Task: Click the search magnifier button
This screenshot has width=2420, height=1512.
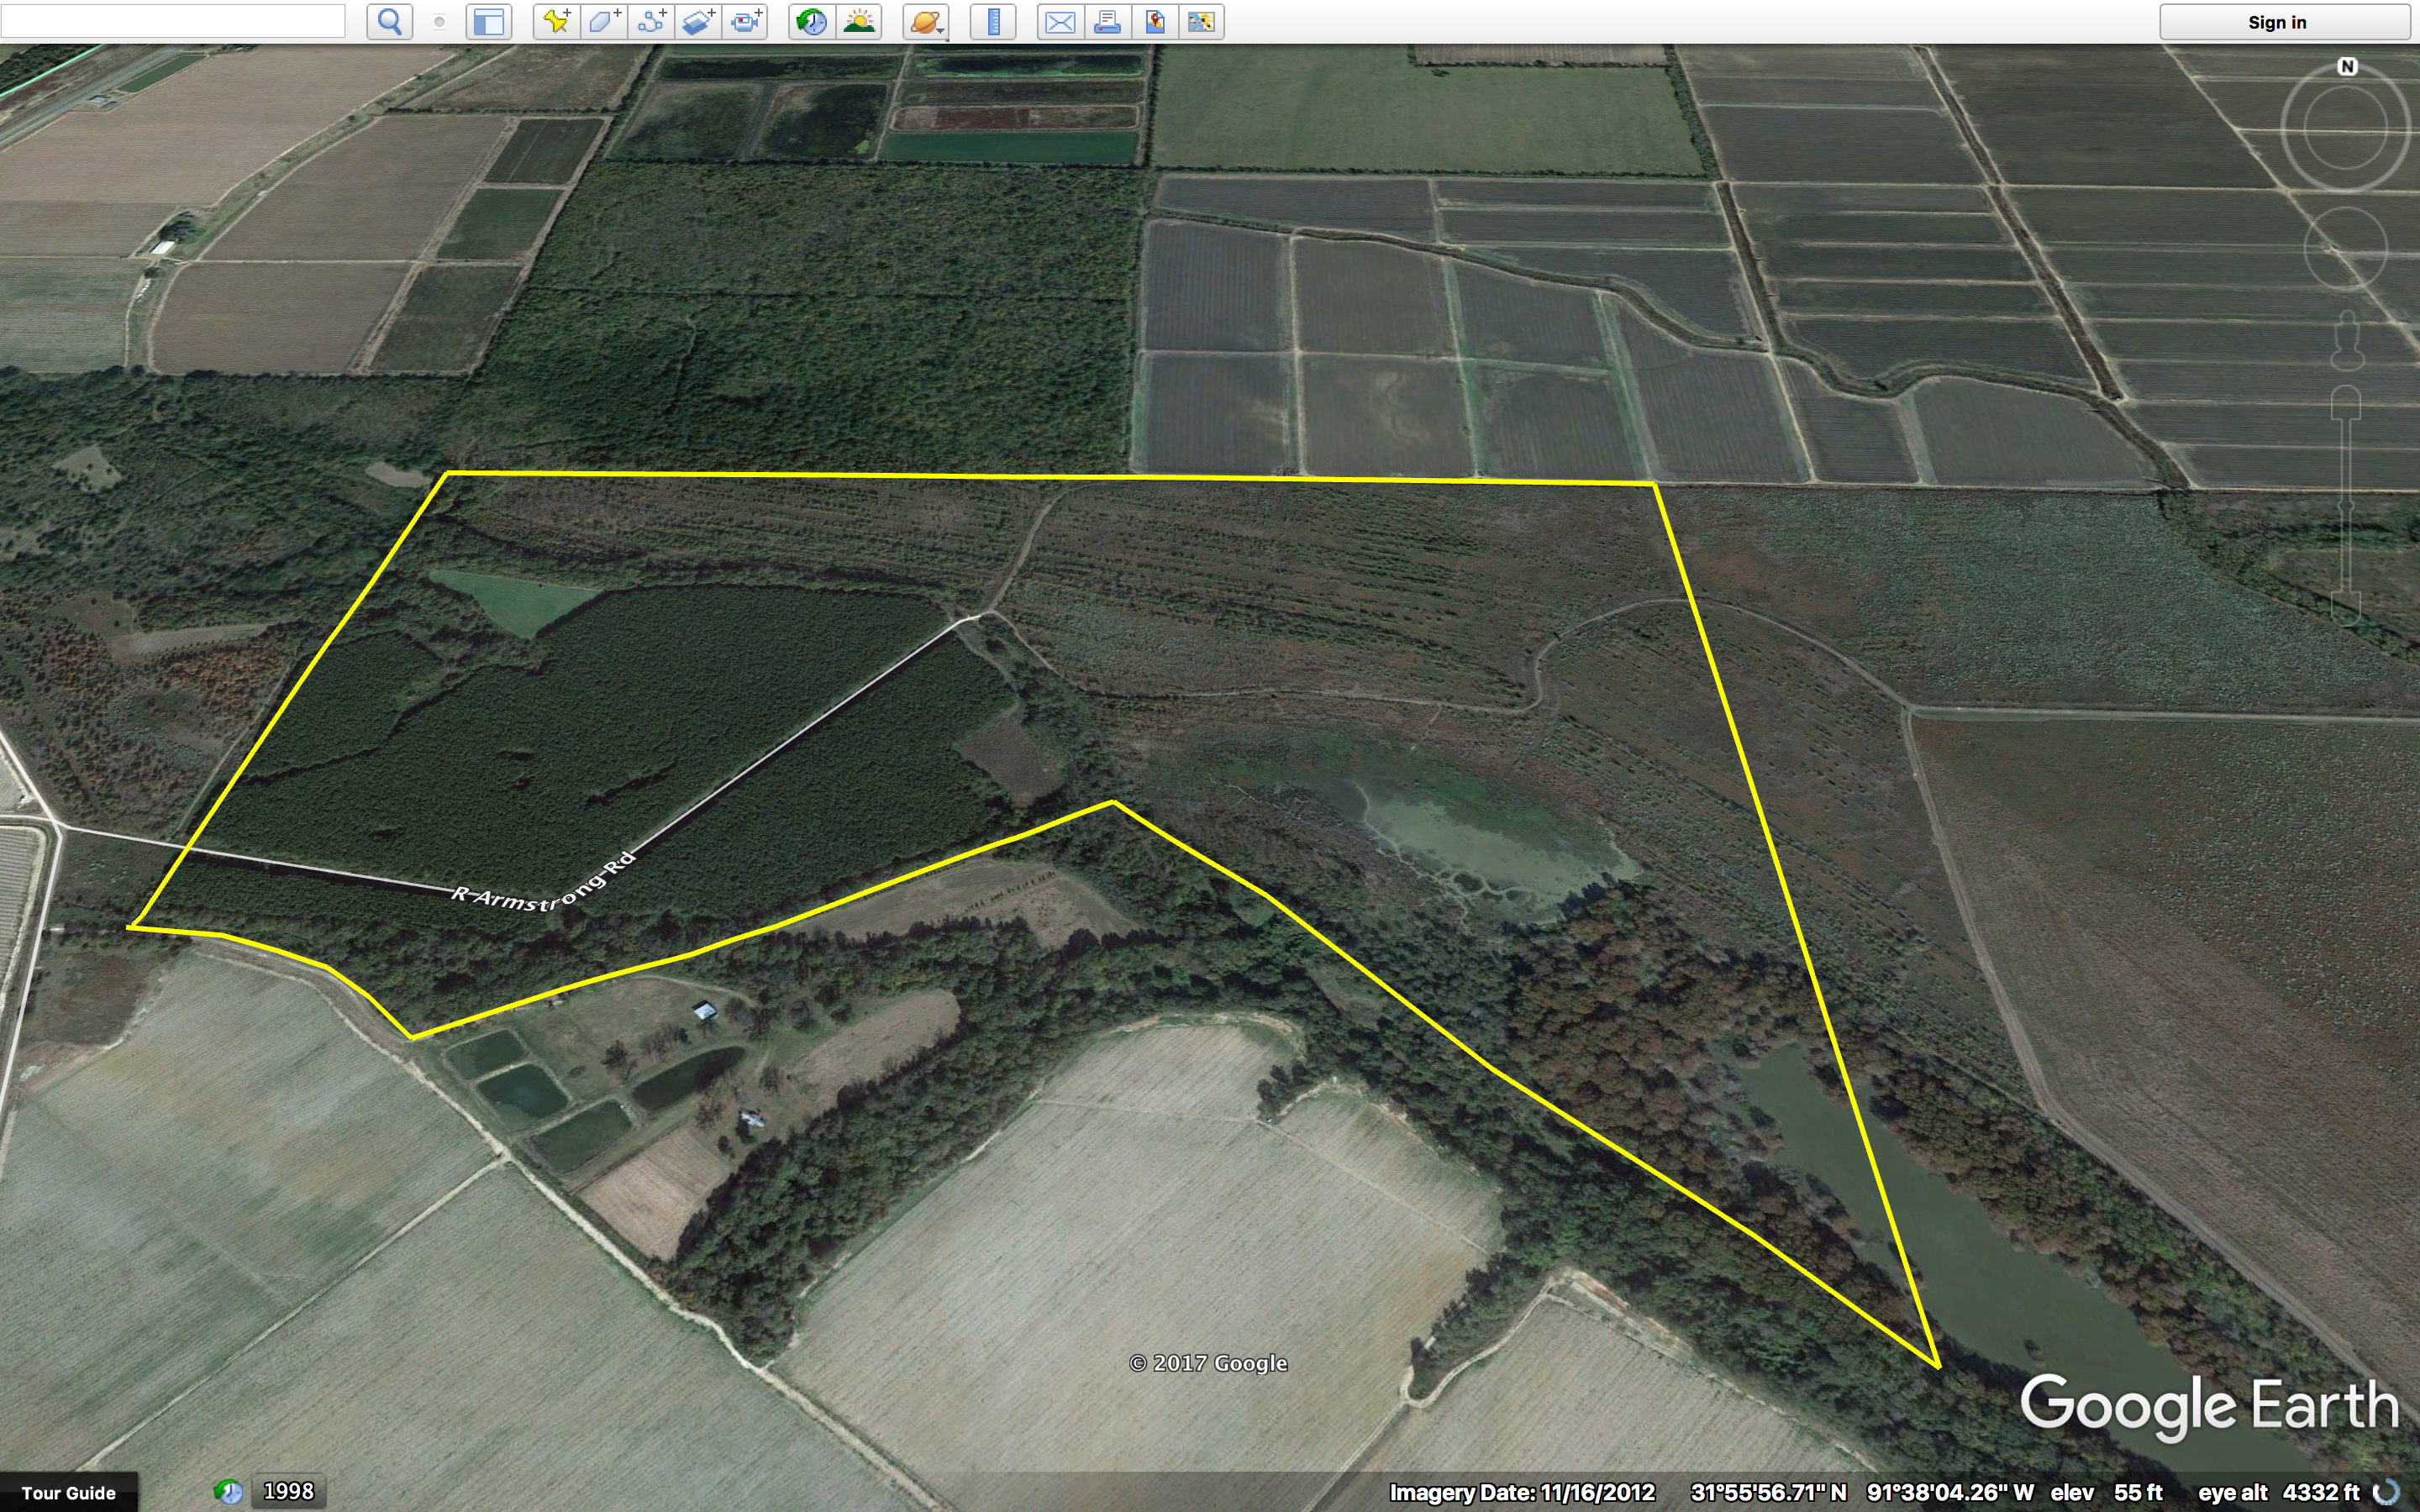Action: [x=390, y=22]
